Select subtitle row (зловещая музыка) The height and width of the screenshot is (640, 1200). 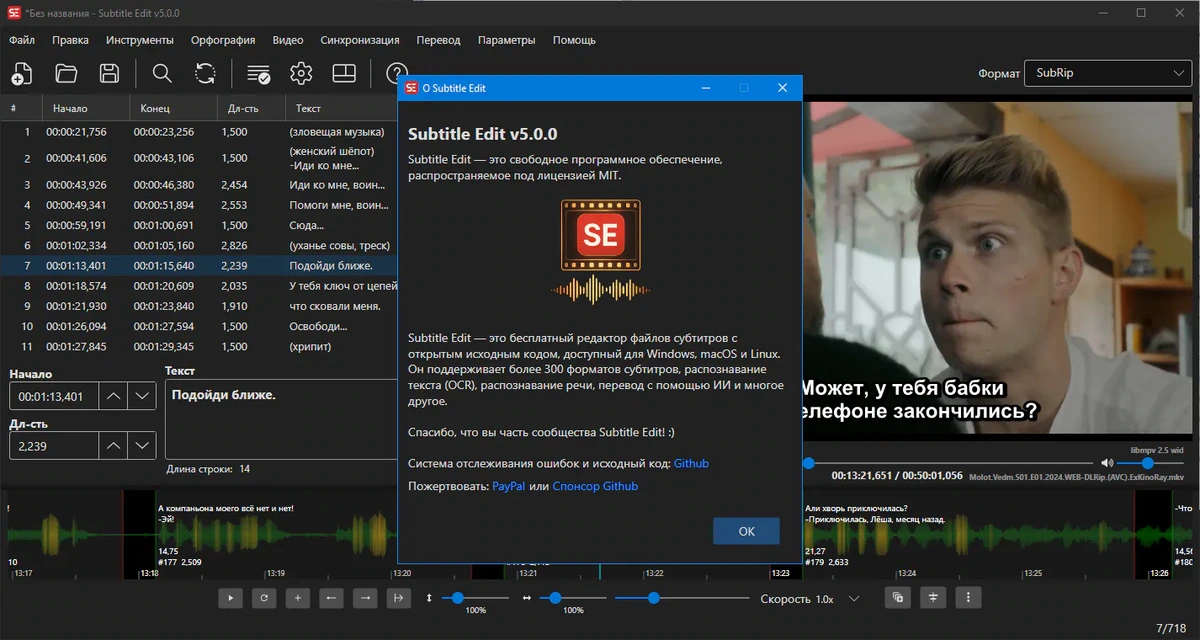[200, 132]
